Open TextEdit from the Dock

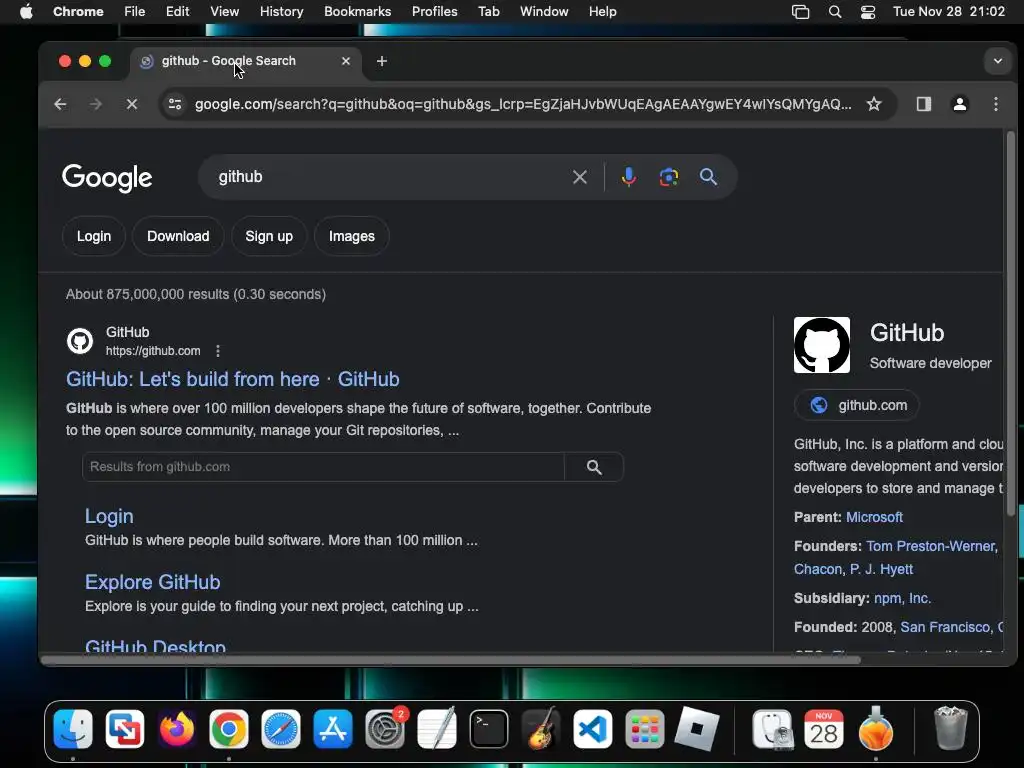pyautogui.click(x=436, y=729)
